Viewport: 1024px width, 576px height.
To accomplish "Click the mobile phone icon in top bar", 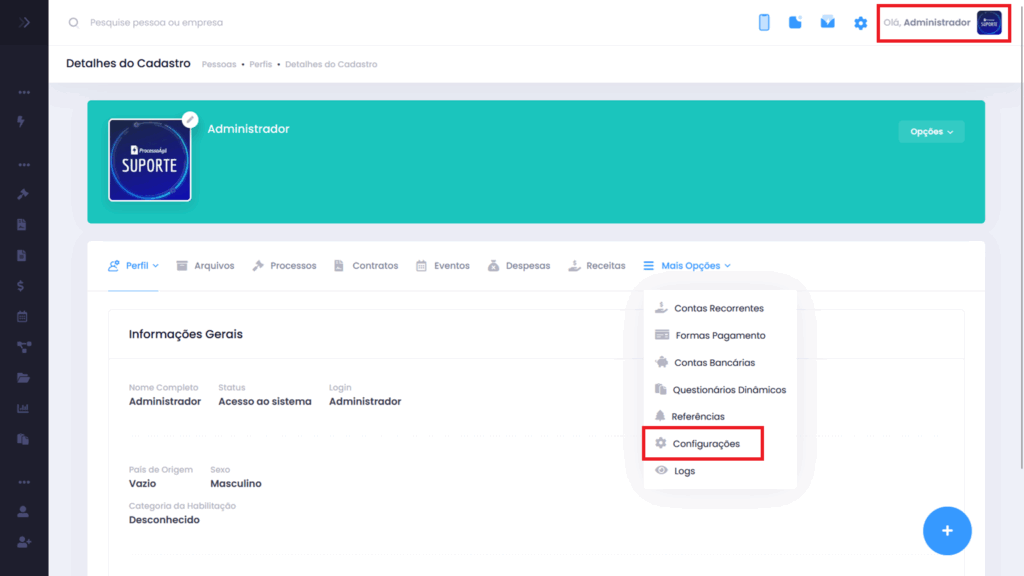I will tap(764, 22).
